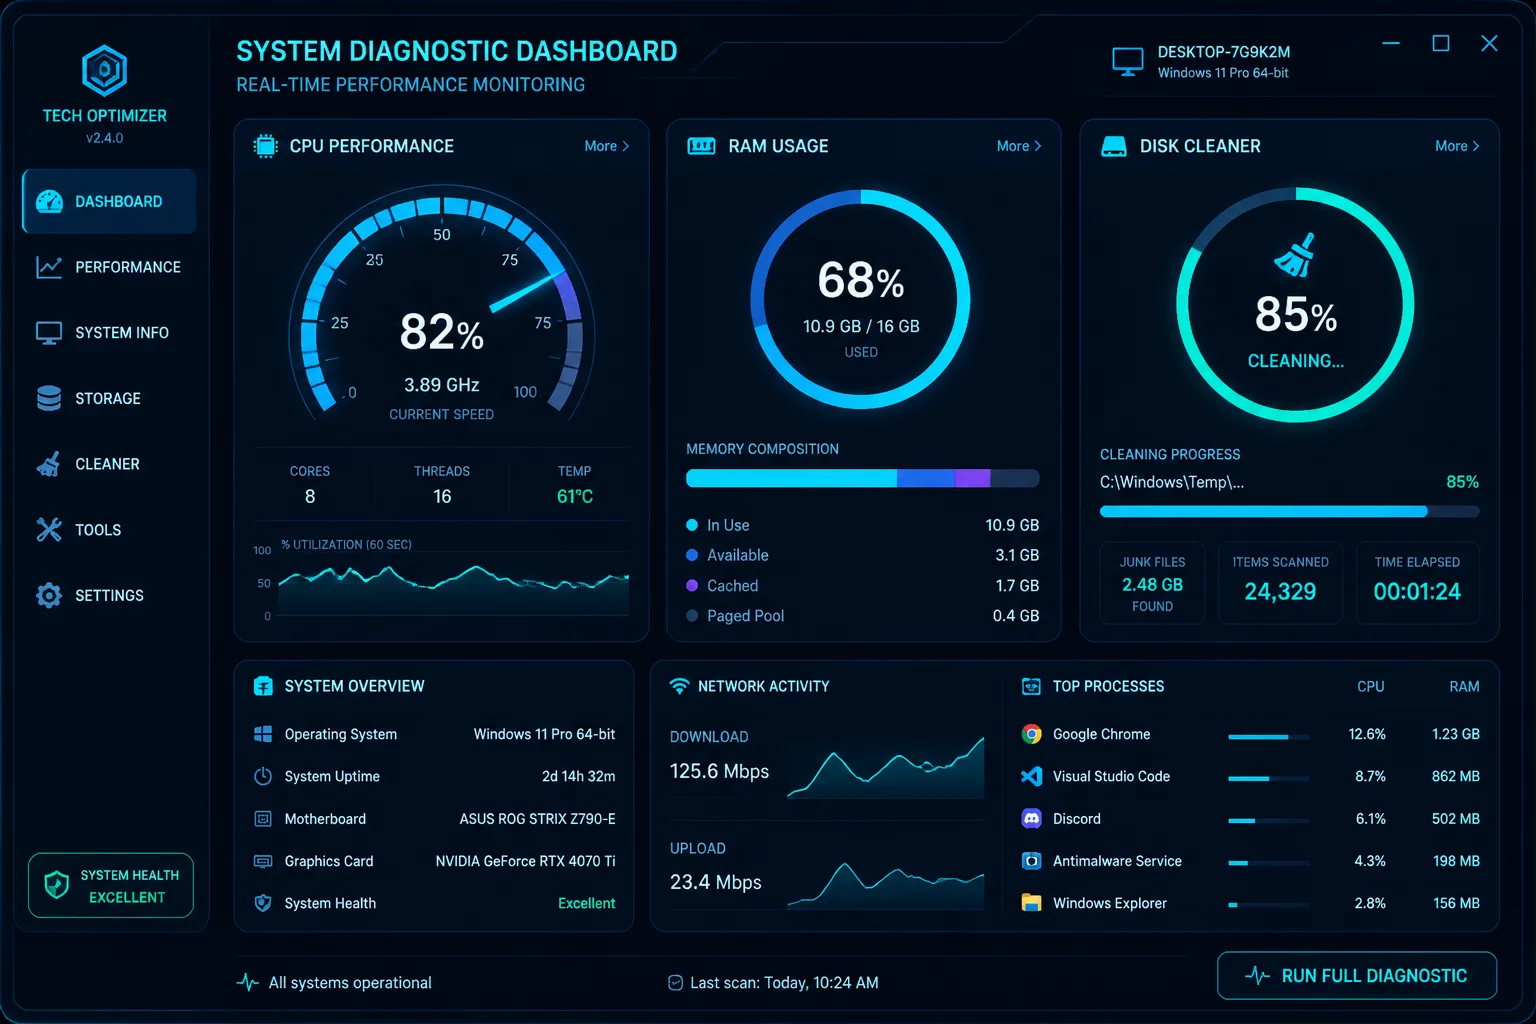Image resolution: width=1536 pixels, height=1024 pixels.
Task: Click the NVIDIA GeForce RTX 4070 Ti value
Action: 525,861
